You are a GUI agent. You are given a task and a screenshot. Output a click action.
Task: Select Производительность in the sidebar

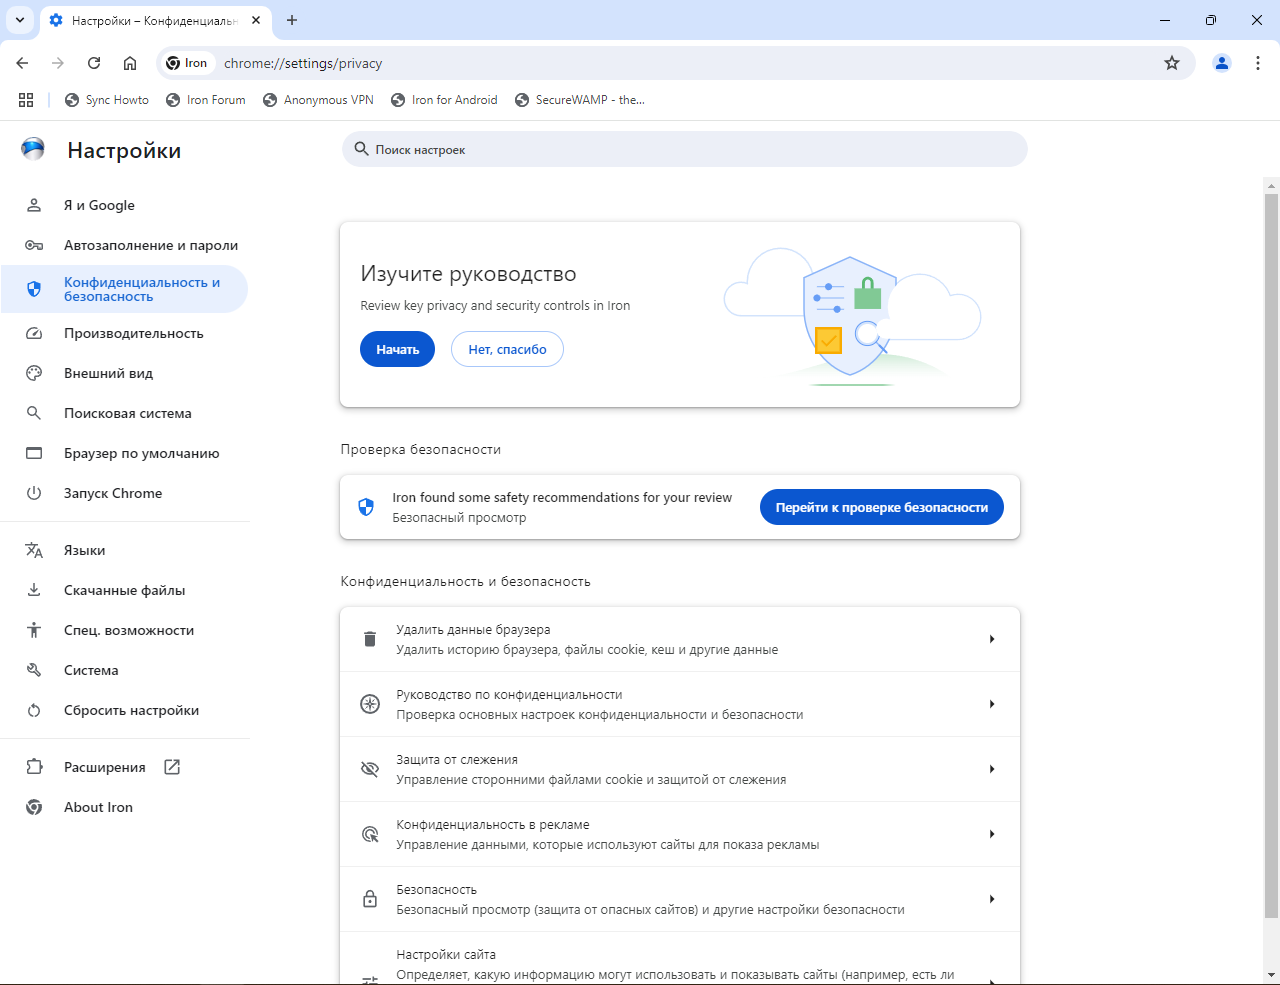133,333
